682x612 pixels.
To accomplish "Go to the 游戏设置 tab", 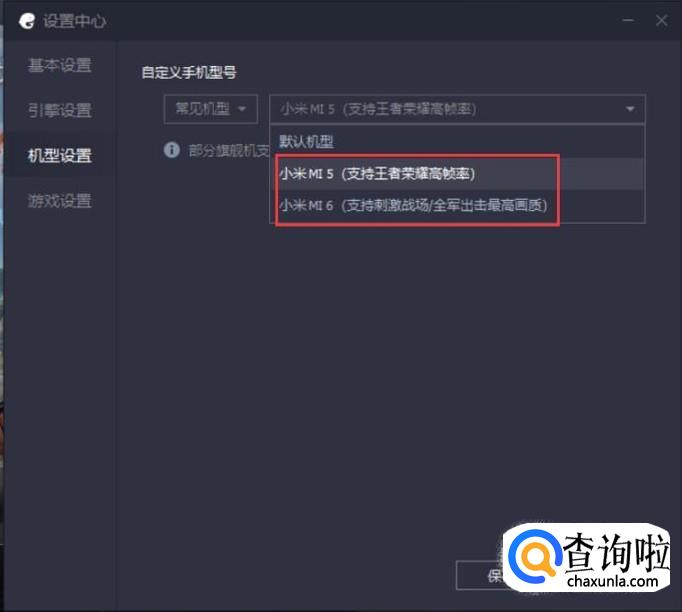I will (60, 201).
